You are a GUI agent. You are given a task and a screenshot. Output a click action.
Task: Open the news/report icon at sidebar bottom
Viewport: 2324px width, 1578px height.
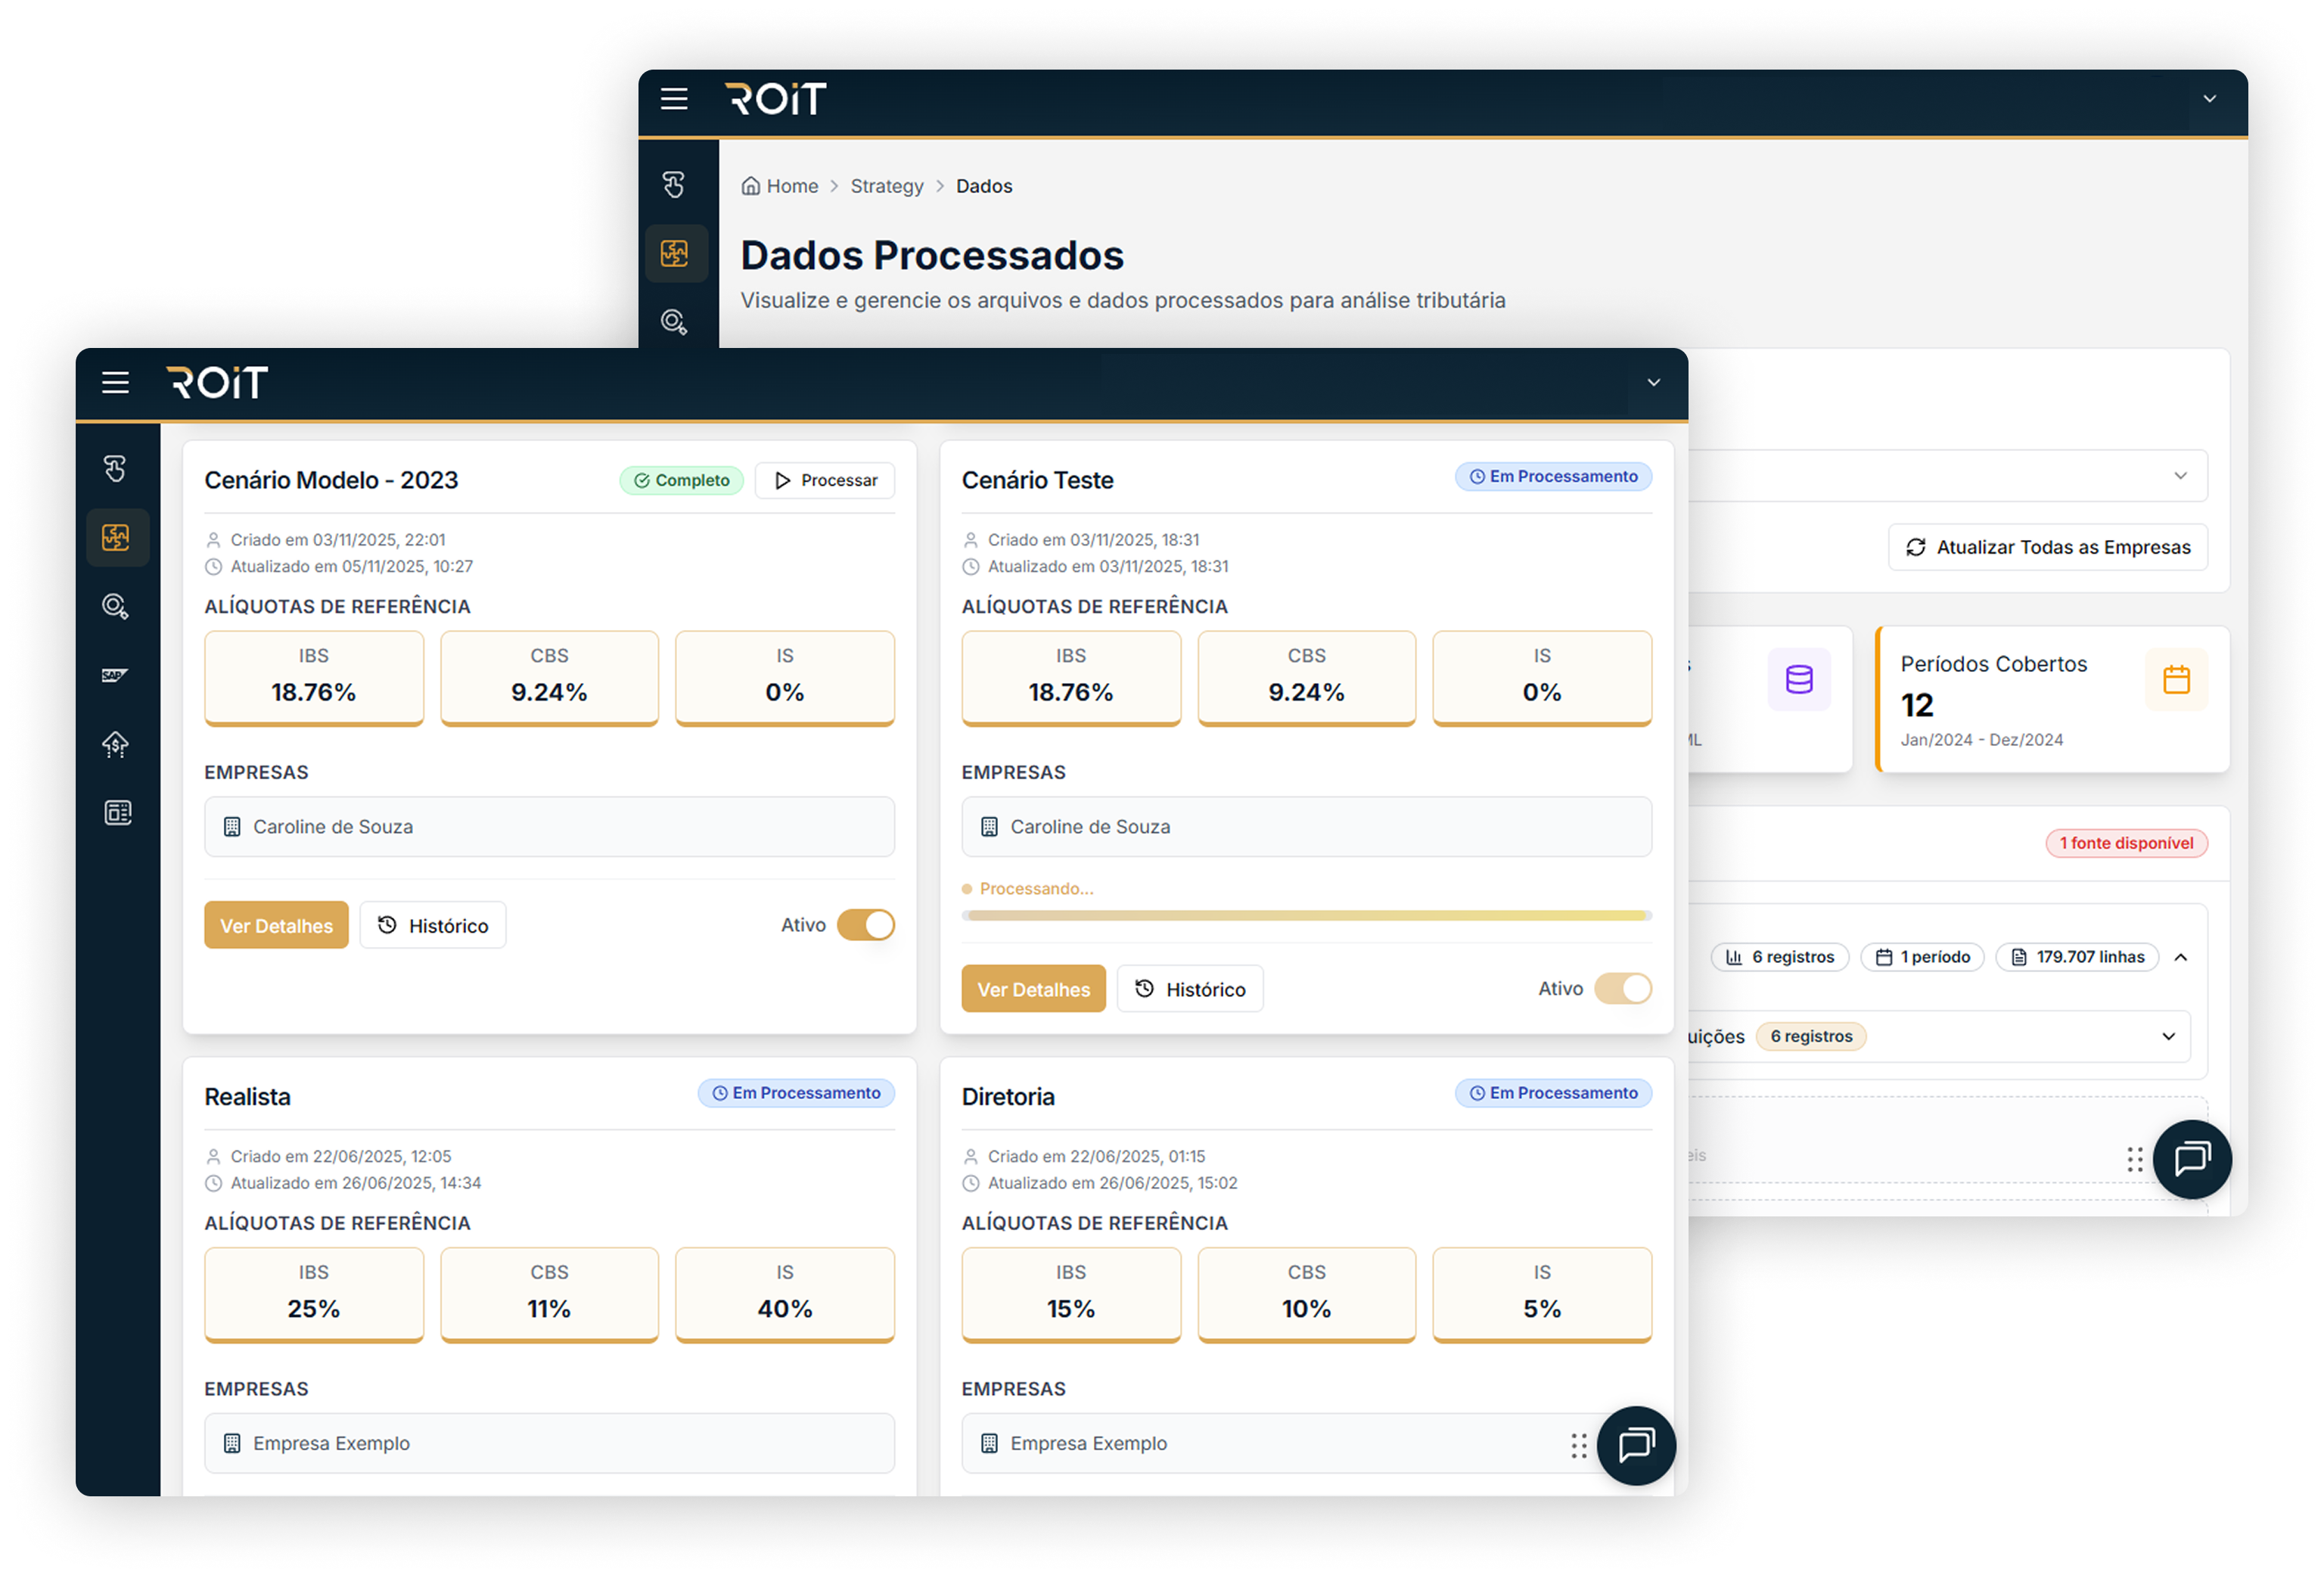click(x=117, y=813)
